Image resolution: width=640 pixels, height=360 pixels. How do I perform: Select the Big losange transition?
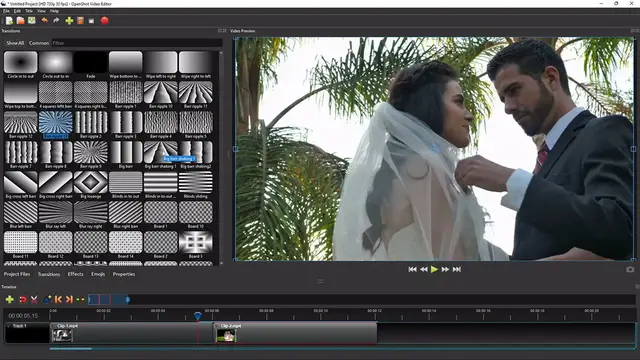coord(91,185)
